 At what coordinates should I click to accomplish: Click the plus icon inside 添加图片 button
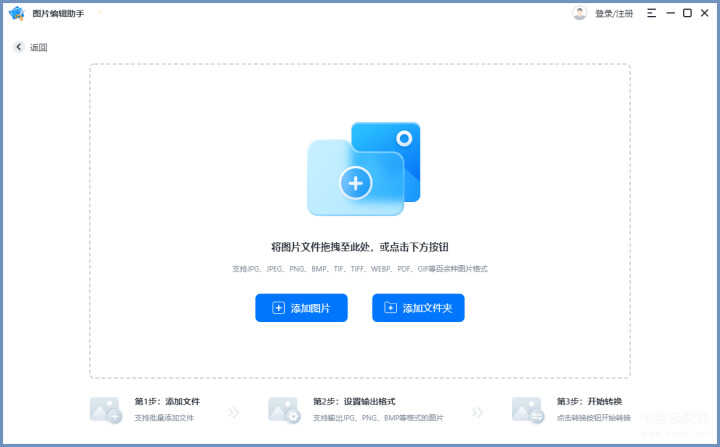pos(278,308)
